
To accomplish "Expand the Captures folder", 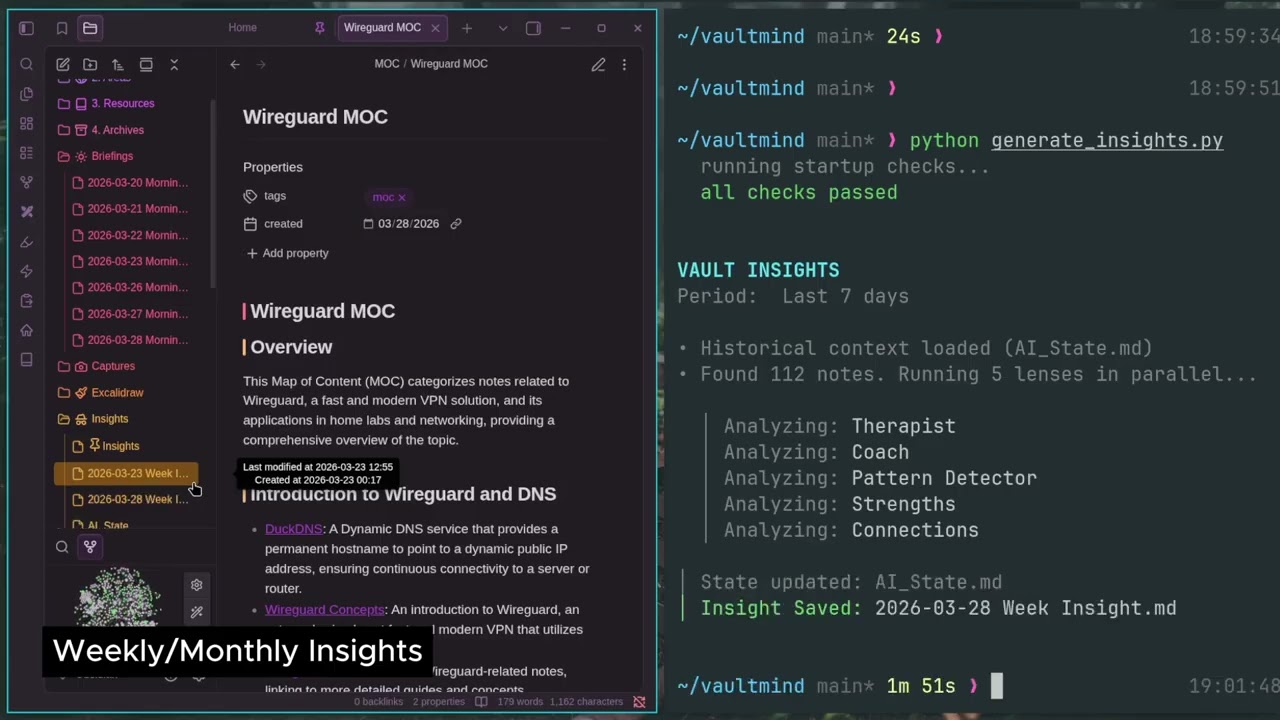I will pyautogui.click(x=113, y=366).
